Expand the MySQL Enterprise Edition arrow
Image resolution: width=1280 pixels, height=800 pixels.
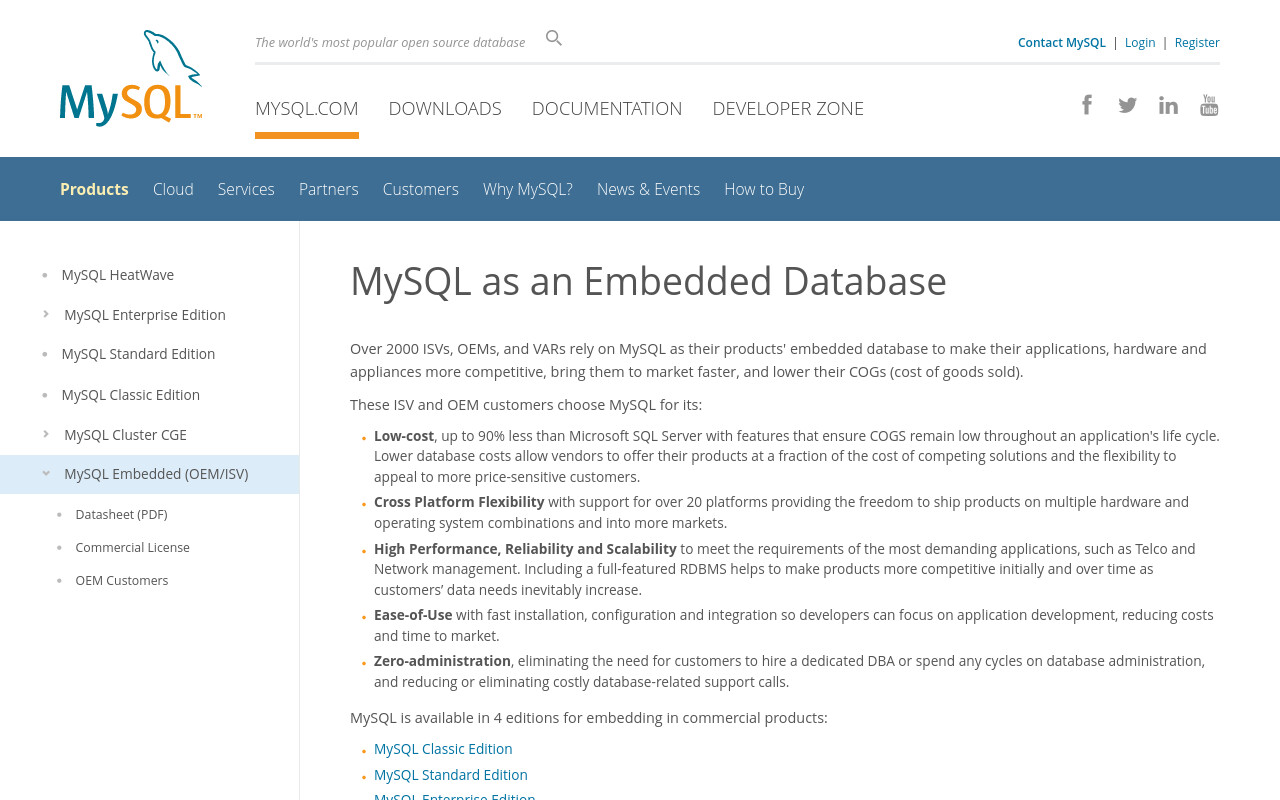(46, 314)
